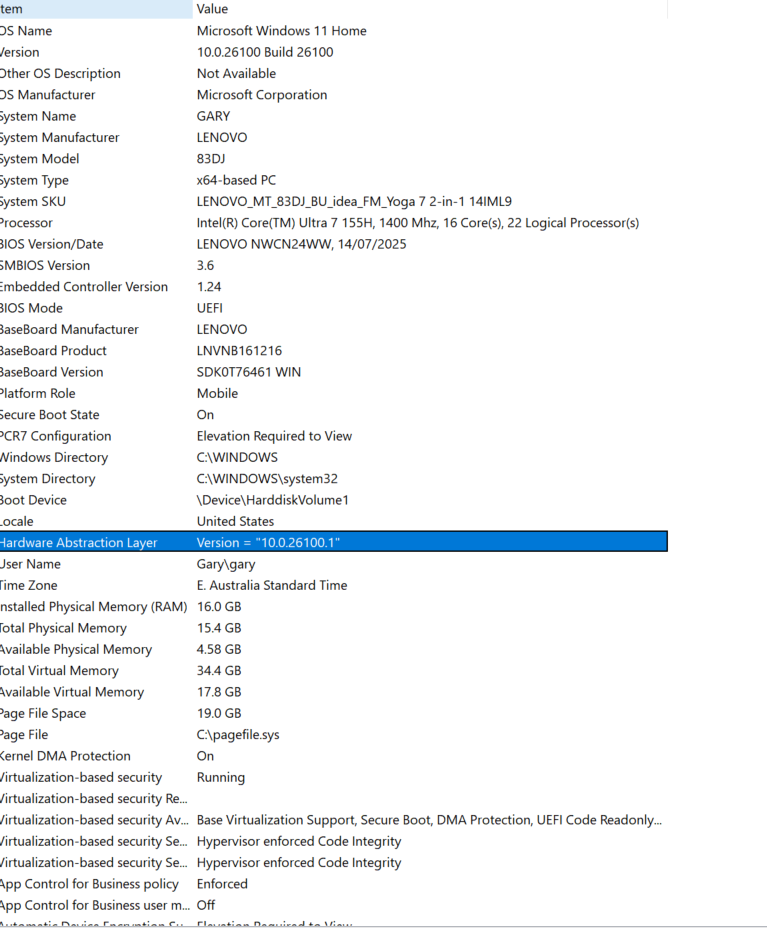Select the Locale row
Image resolution: width=767 pixels, height=928 pixels.
coord(334,521)
